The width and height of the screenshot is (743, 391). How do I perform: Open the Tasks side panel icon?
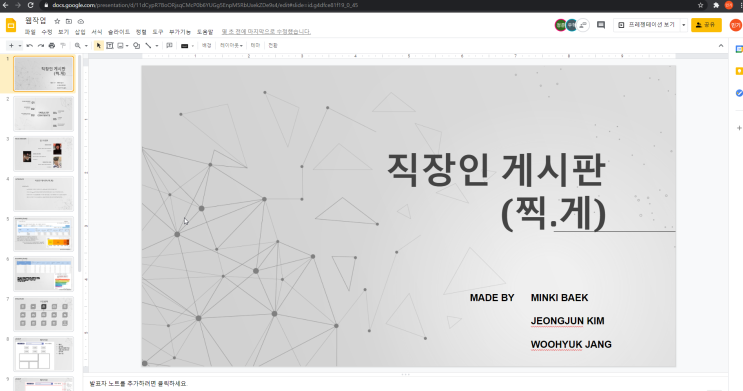[739, 93]
